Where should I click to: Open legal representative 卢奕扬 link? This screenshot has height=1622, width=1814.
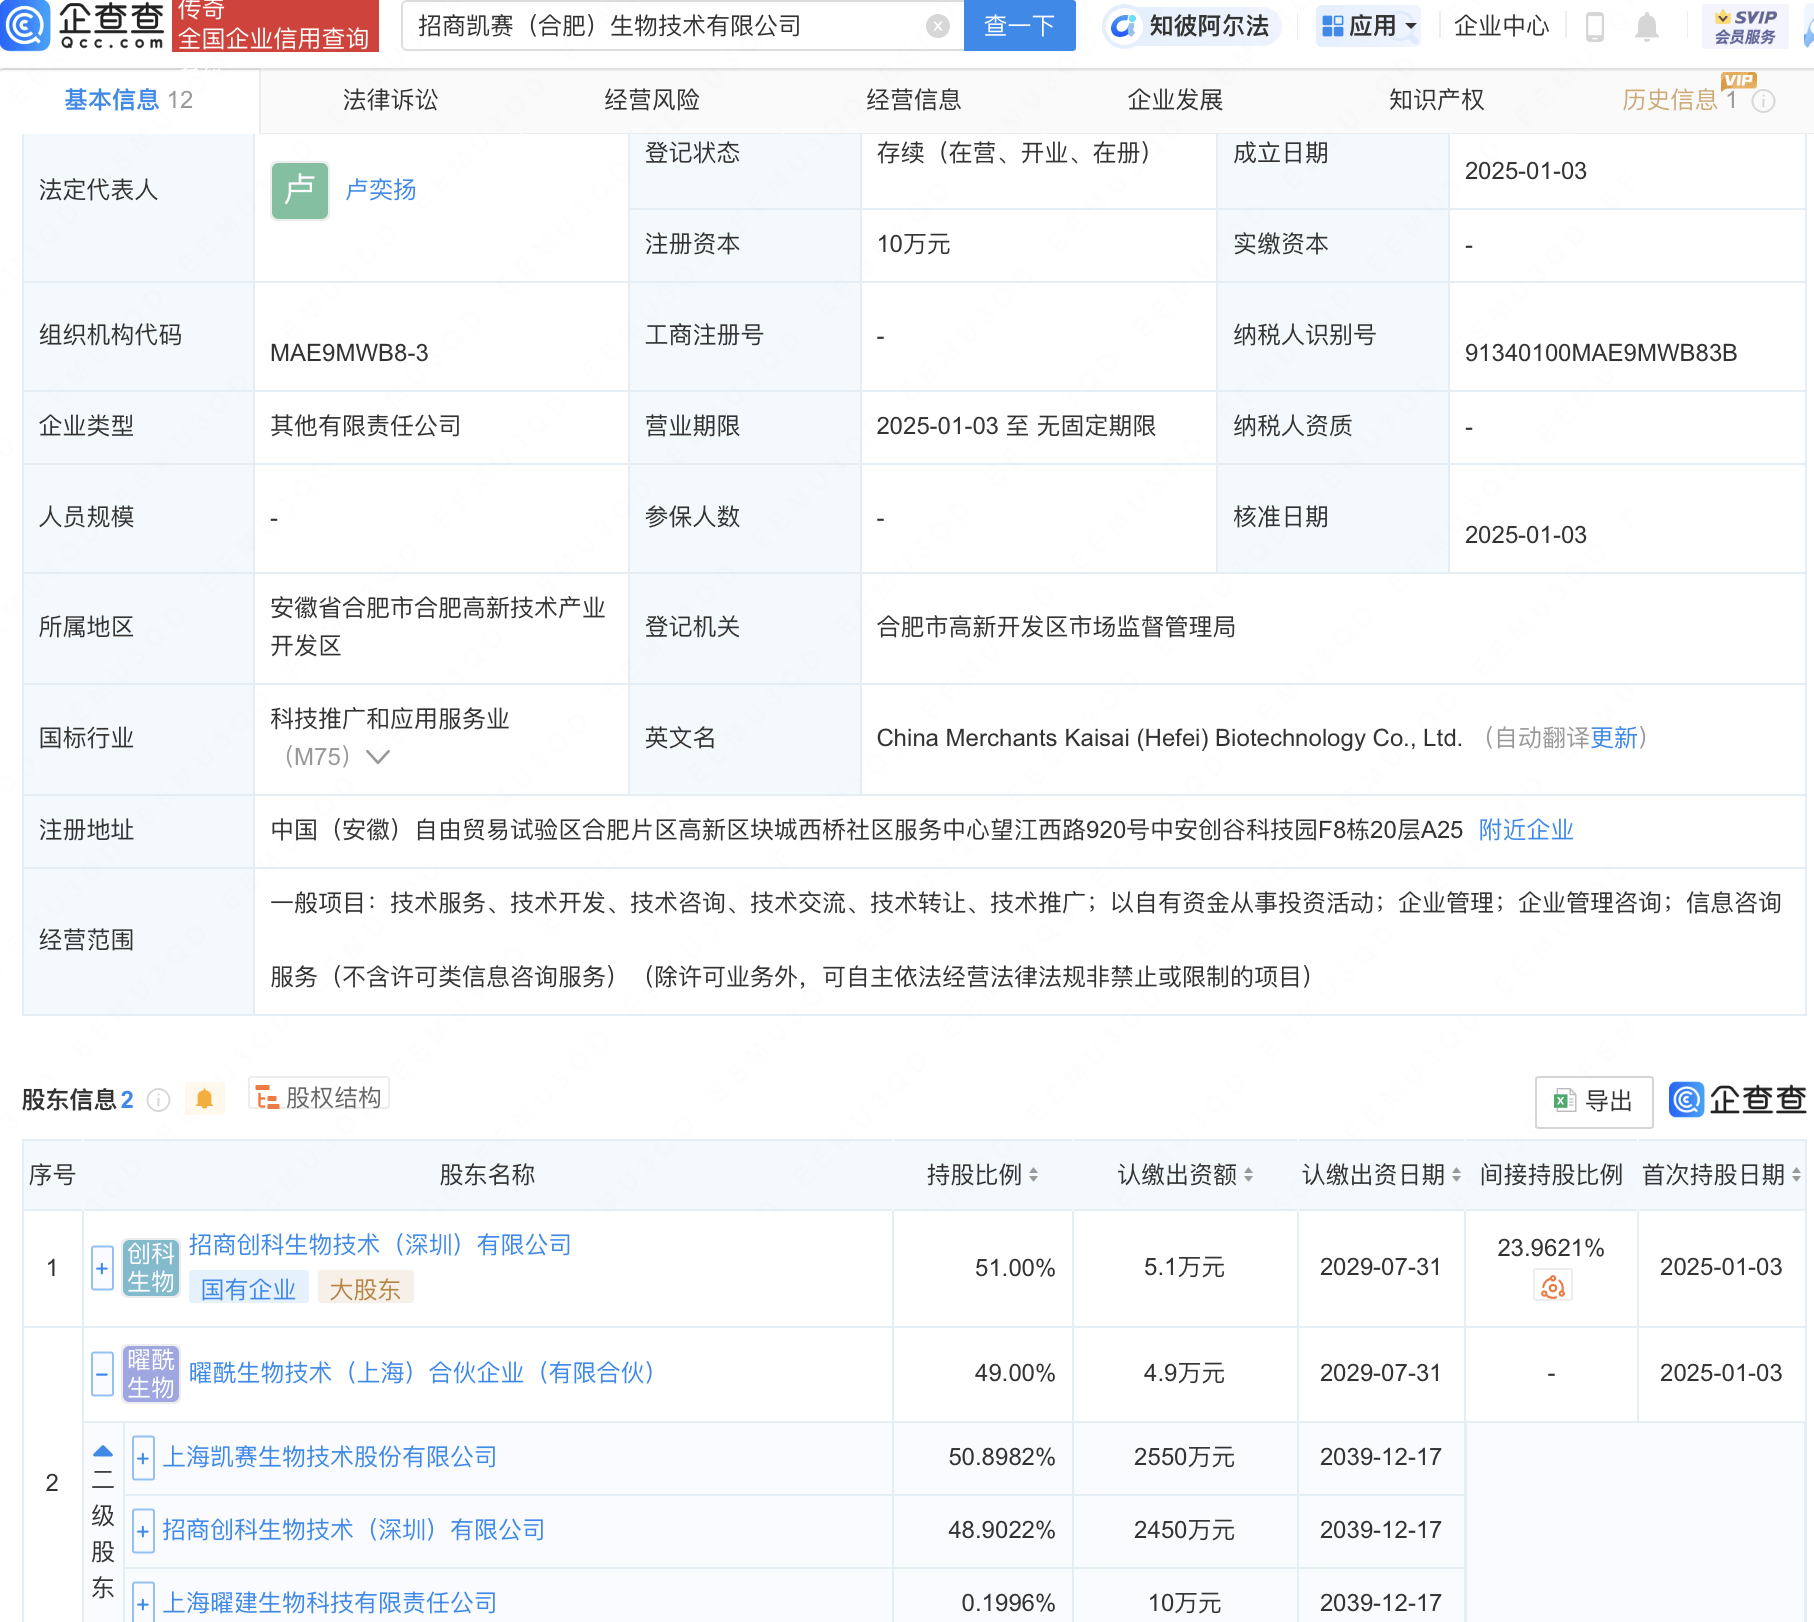[380, 190]
